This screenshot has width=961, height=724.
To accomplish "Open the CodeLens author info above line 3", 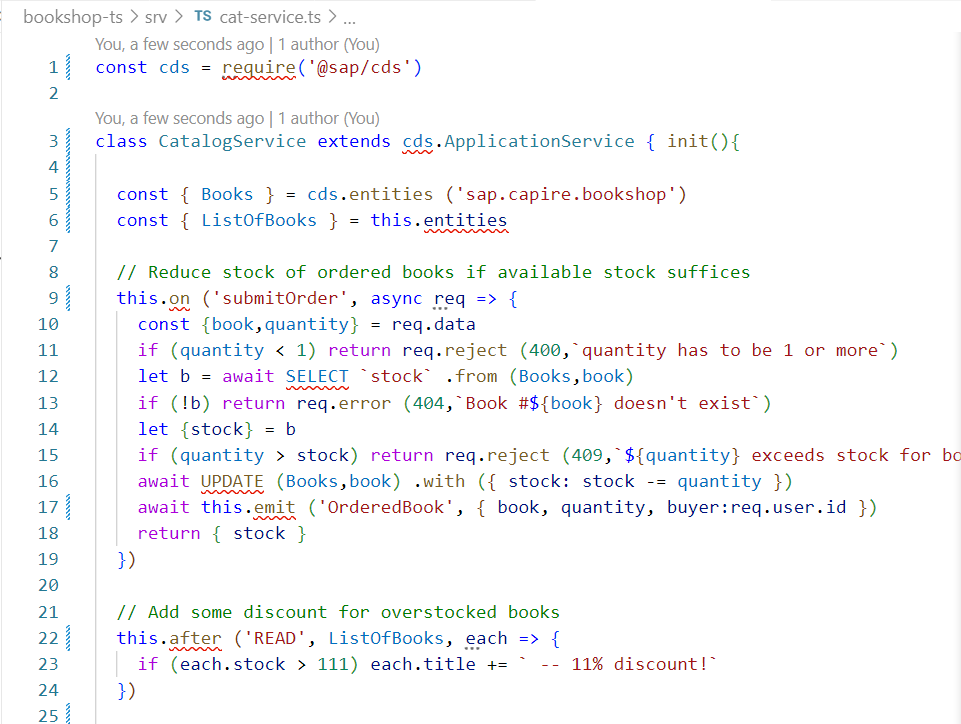I will pos(237,118).
